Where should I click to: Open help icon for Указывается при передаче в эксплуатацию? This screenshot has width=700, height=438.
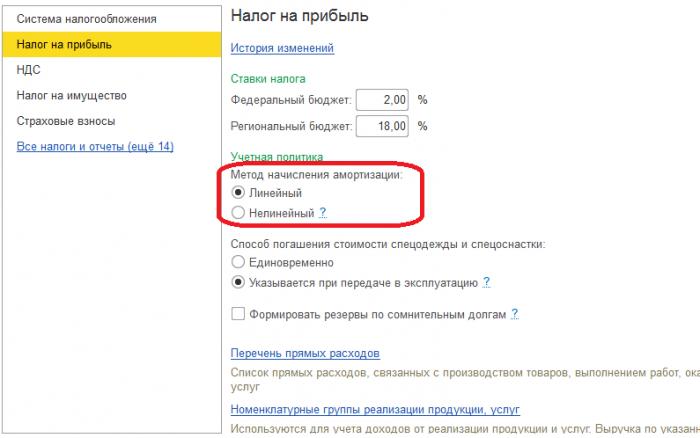tap(486, 282)
